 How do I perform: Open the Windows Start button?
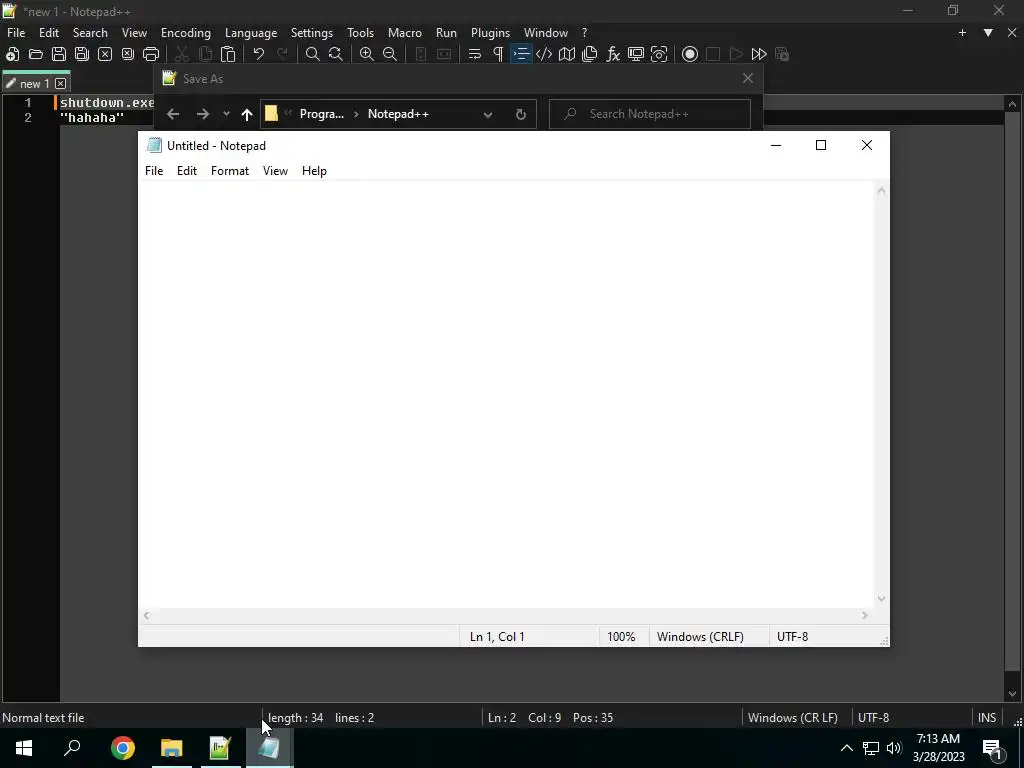[24, 748]
